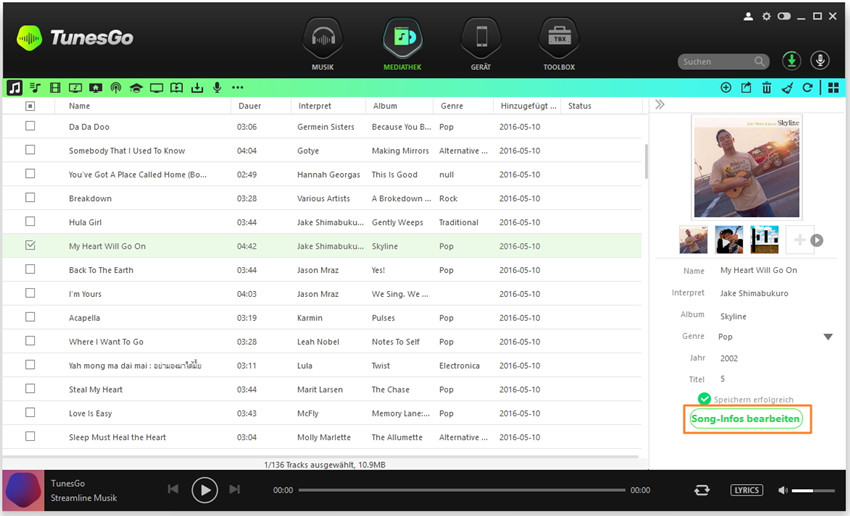Click the search magnifier icon
850x516 pixels.
[760, 61]
